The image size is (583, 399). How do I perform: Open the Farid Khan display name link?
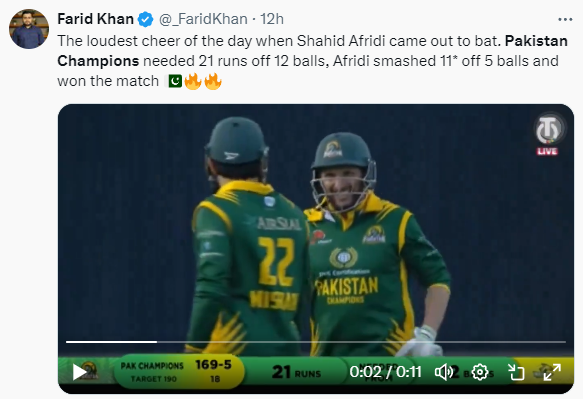pos(96,19)
